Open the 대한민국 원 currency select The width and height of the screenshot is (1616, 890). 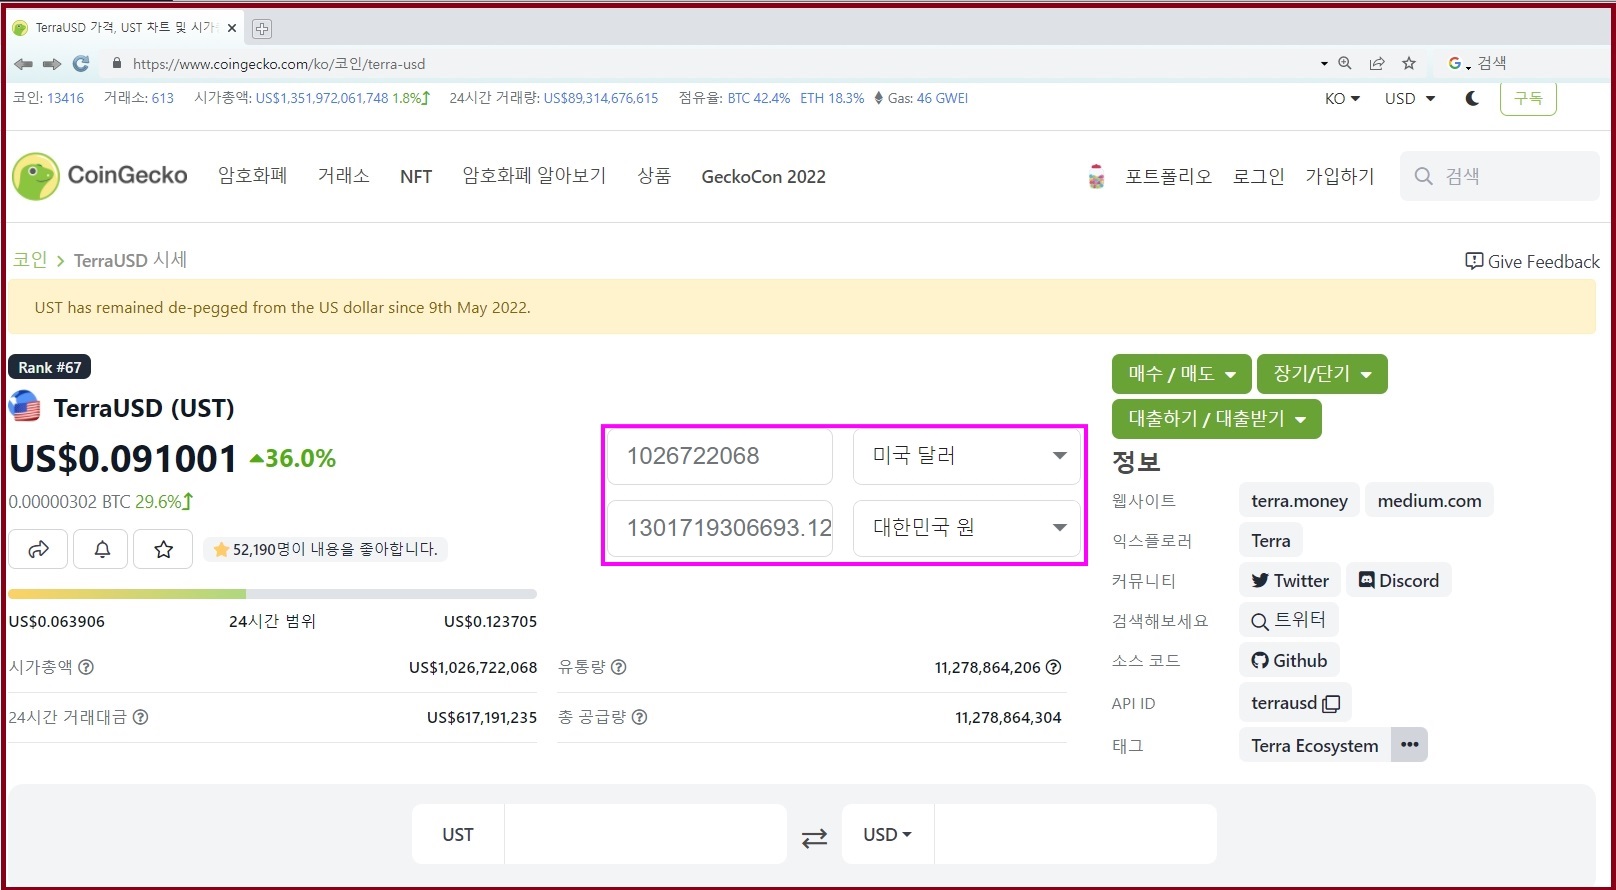click(966, 528)
